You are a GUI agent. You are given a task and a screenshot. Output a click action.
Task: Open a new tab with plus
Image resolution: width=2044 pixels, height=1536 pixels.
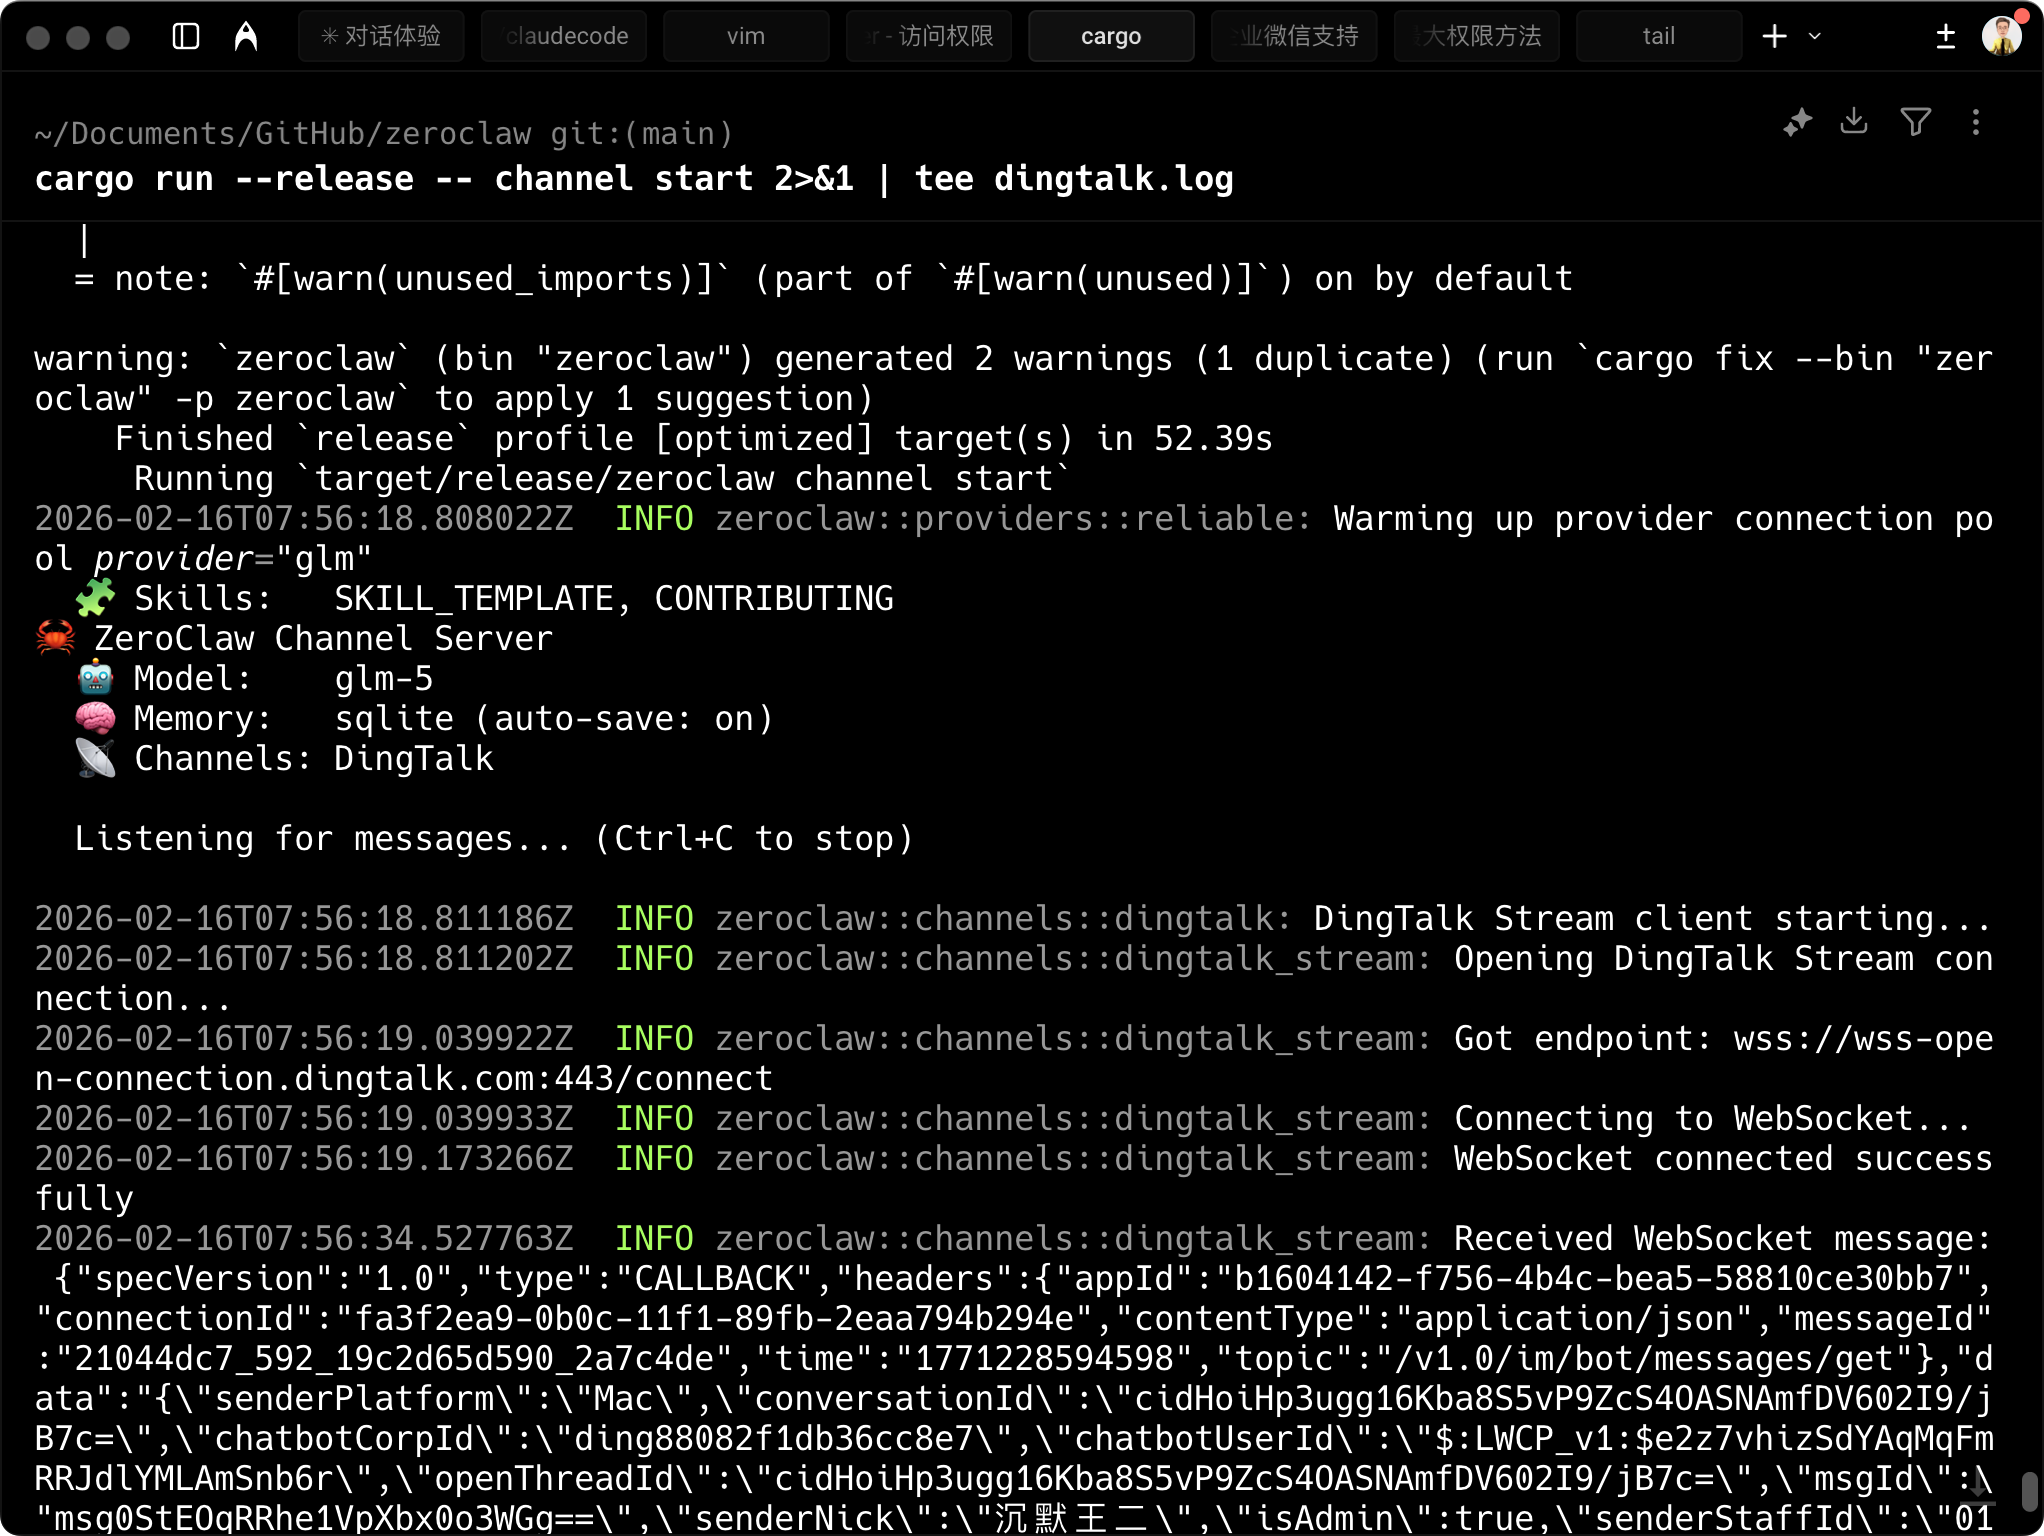(1775, 37)
